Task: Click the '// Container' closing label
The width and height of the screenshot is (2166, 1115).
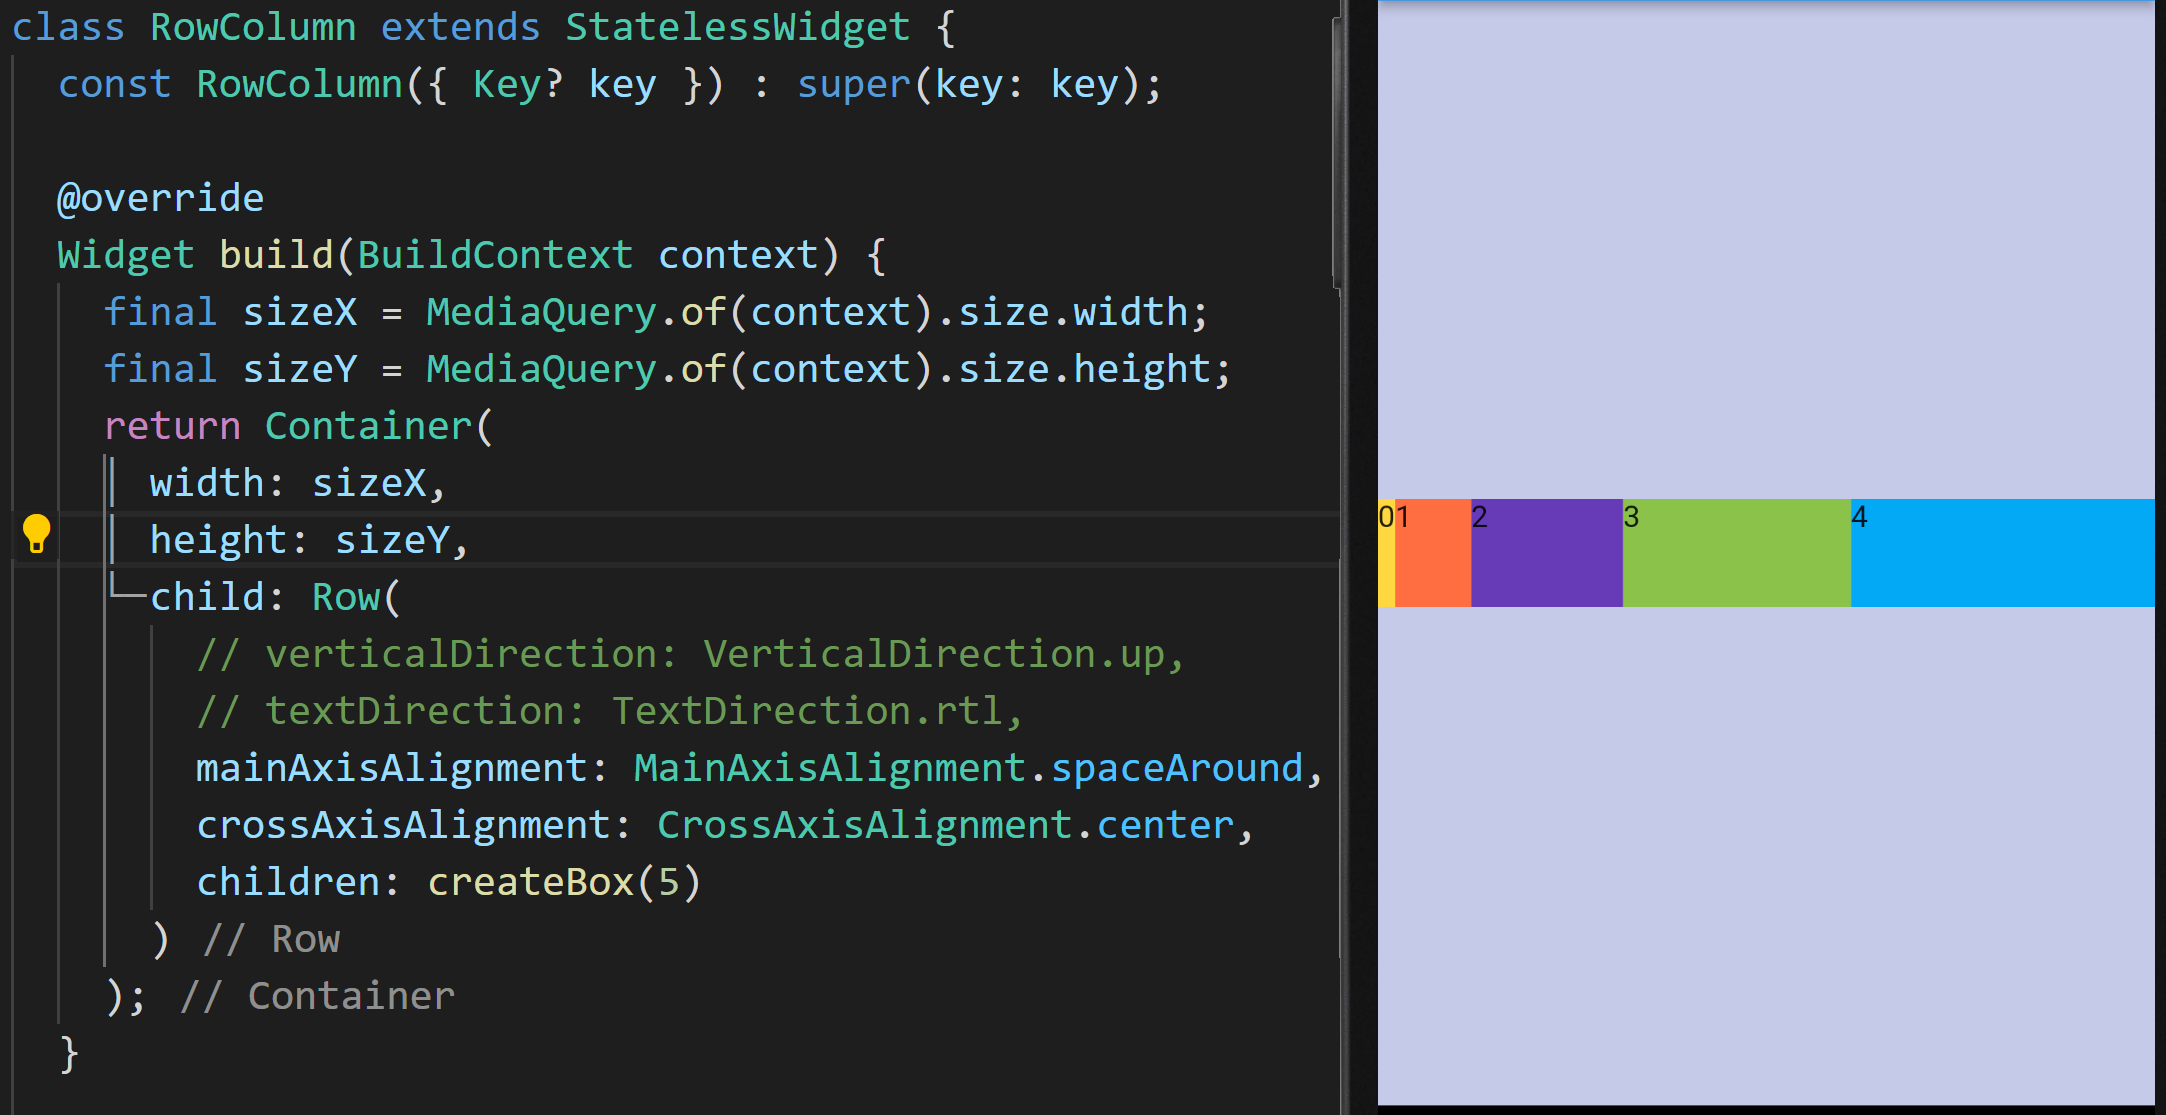Action: [x=317, y=996]
